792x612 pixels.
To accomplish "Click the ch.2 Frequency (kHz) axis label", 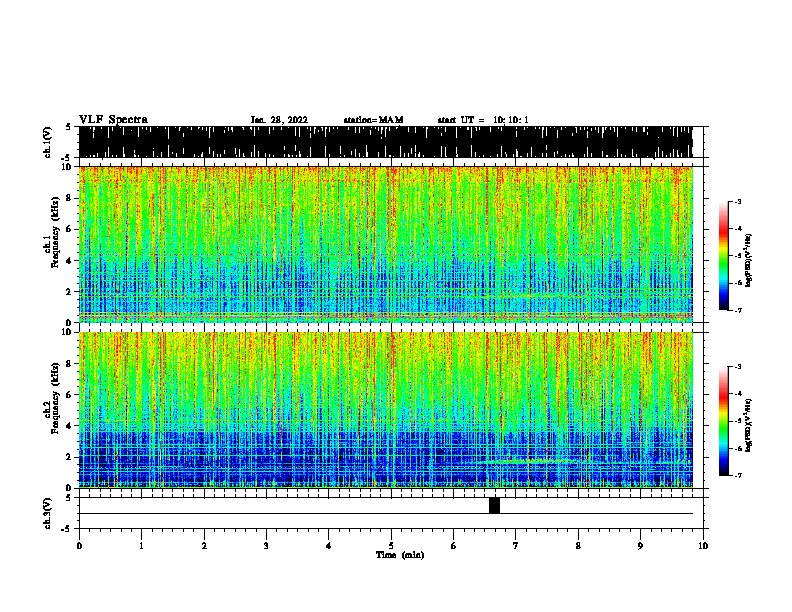I will tap(52, 398).
